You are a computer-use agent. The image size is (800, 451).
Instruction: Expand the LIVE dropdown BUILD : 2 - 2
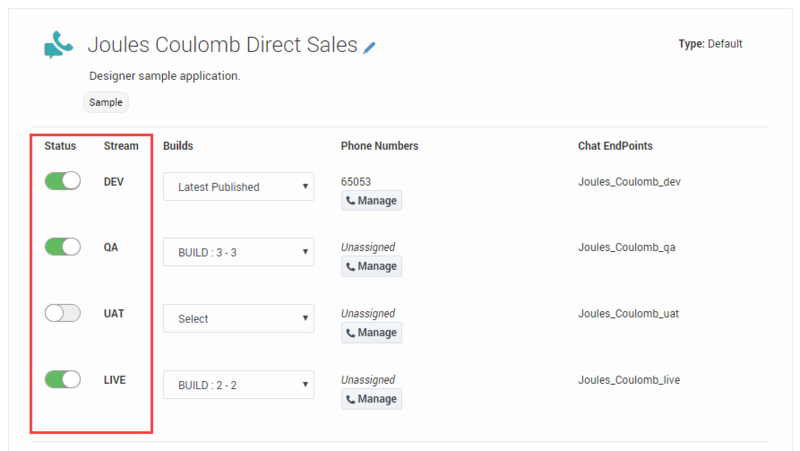[x=238, y=385]
